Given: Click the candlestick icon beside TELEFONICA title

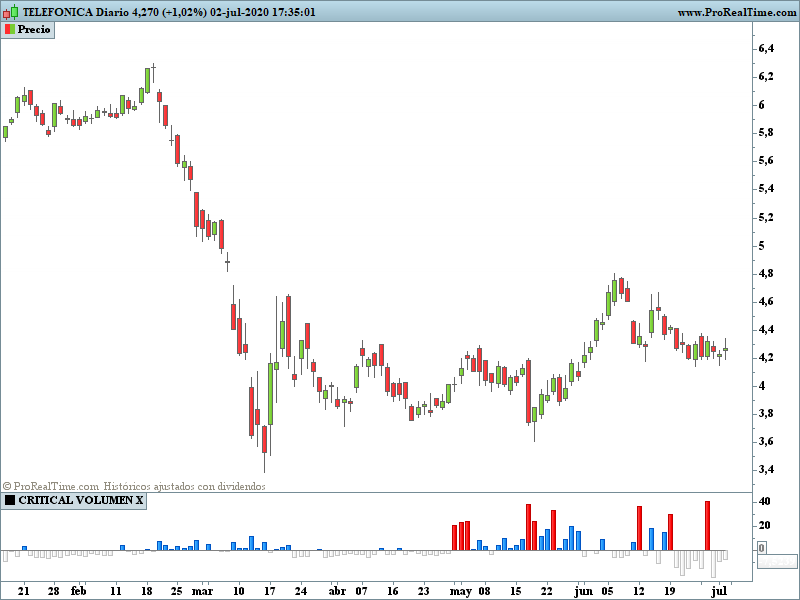Looking at the screenshot, I should 11,12.
